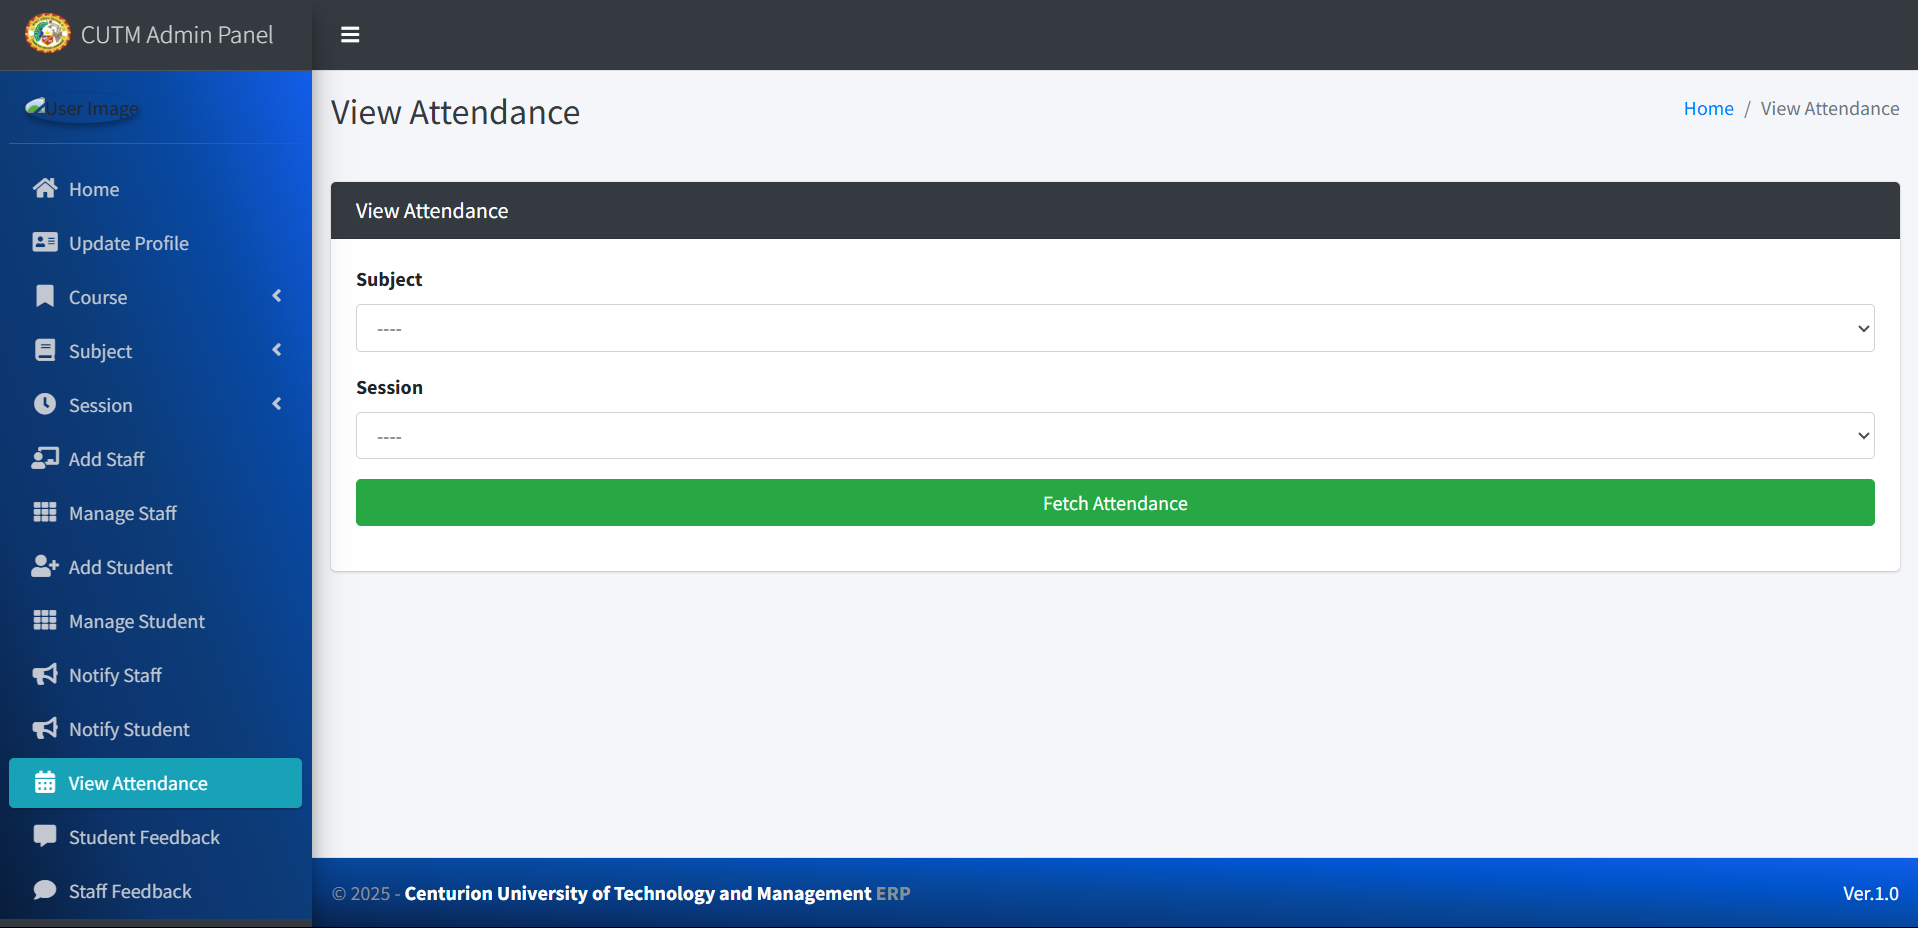
Task: Click the Fetch Attendance button
Action: pos(1115,503)
